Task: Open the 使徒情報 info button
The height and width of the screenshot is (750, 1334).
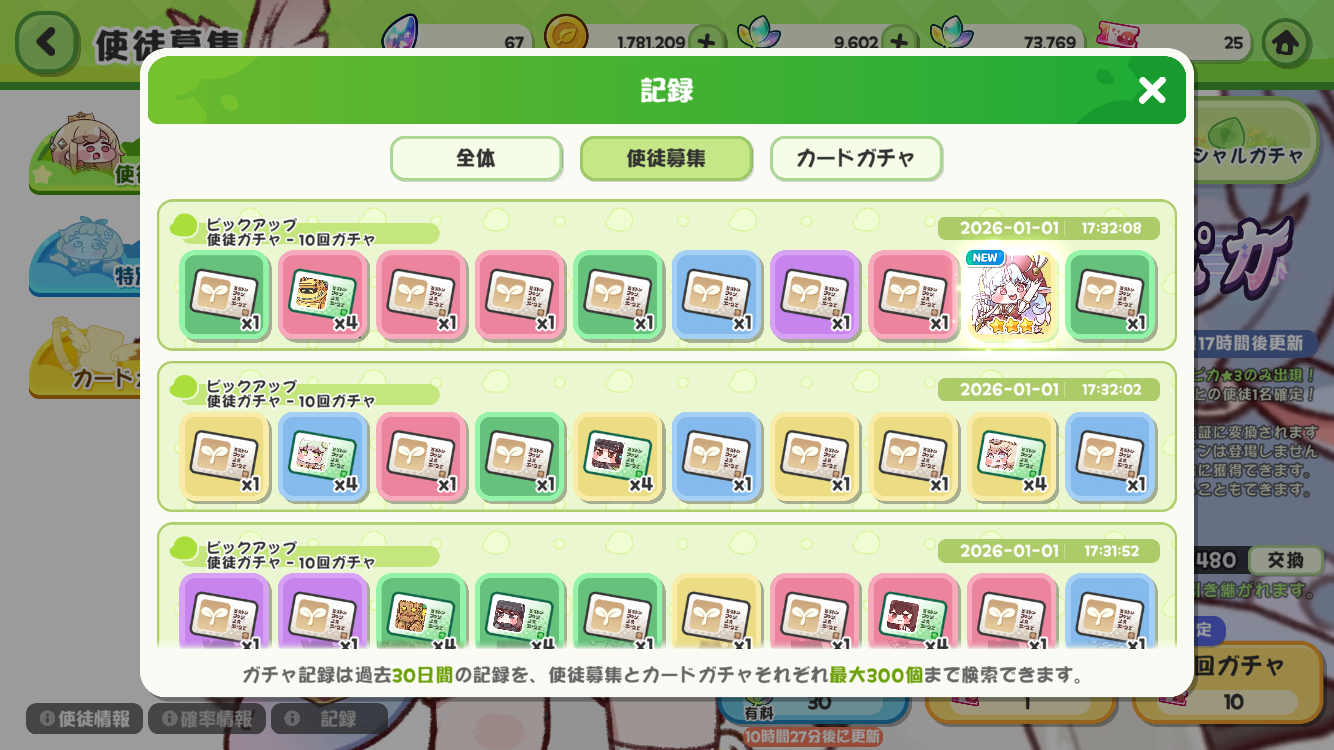Action: coord(85,718)
